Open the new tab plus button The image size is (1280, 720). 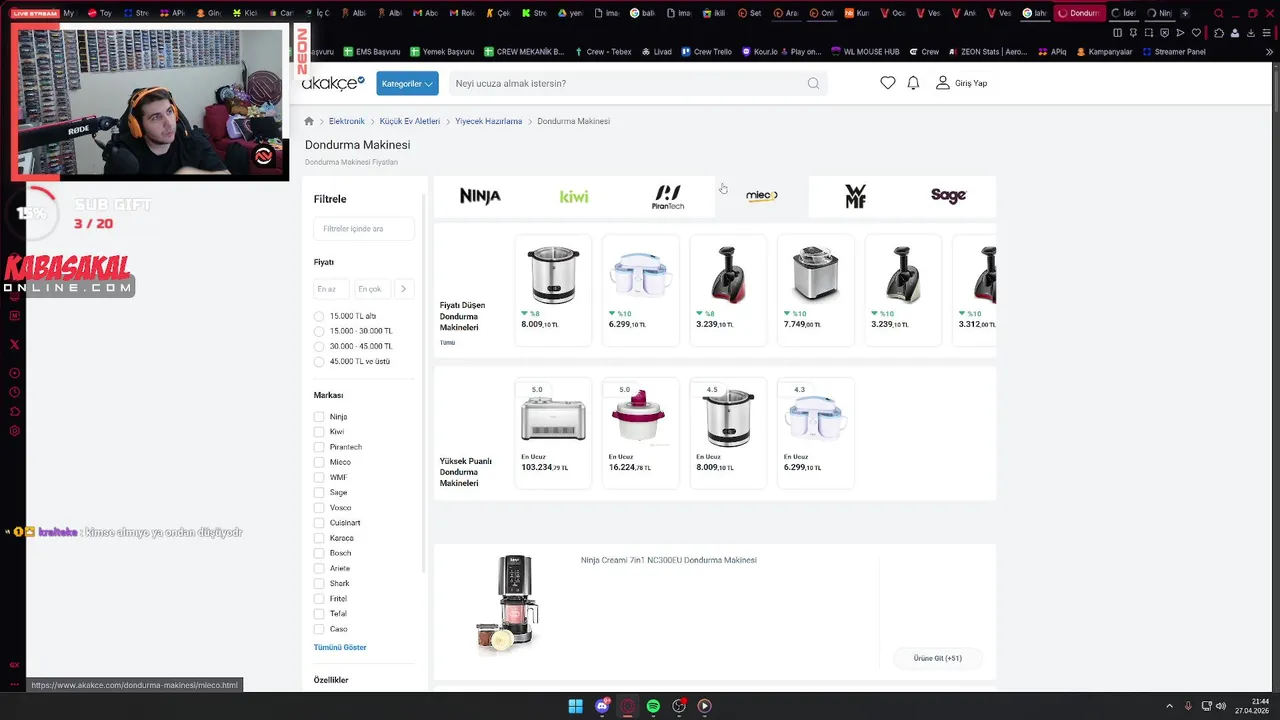[x=1185, y=13]
